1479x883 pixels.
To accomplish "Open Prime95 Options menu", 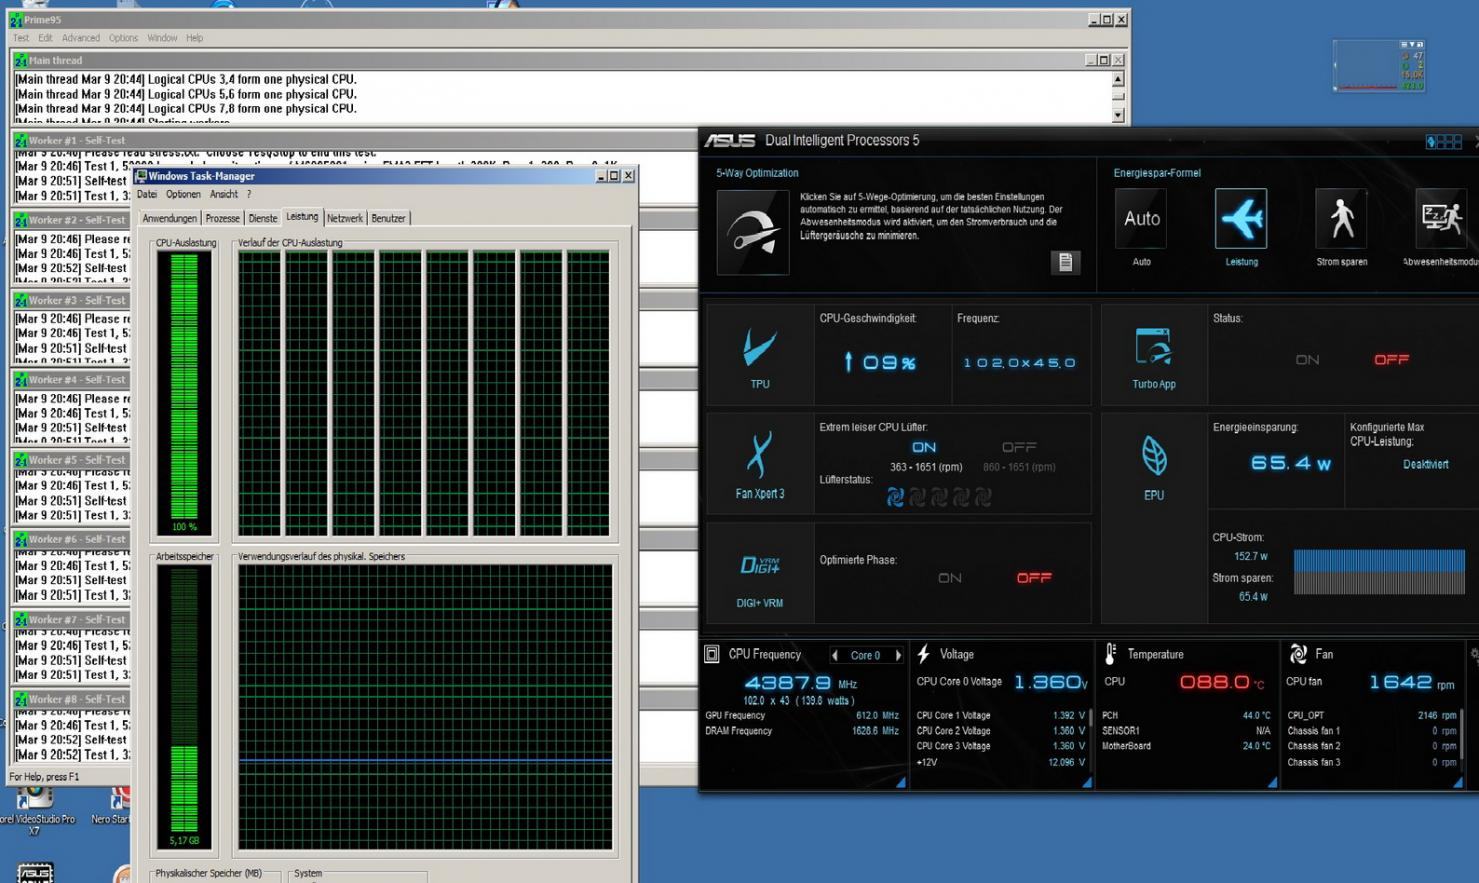I will 124,38.
